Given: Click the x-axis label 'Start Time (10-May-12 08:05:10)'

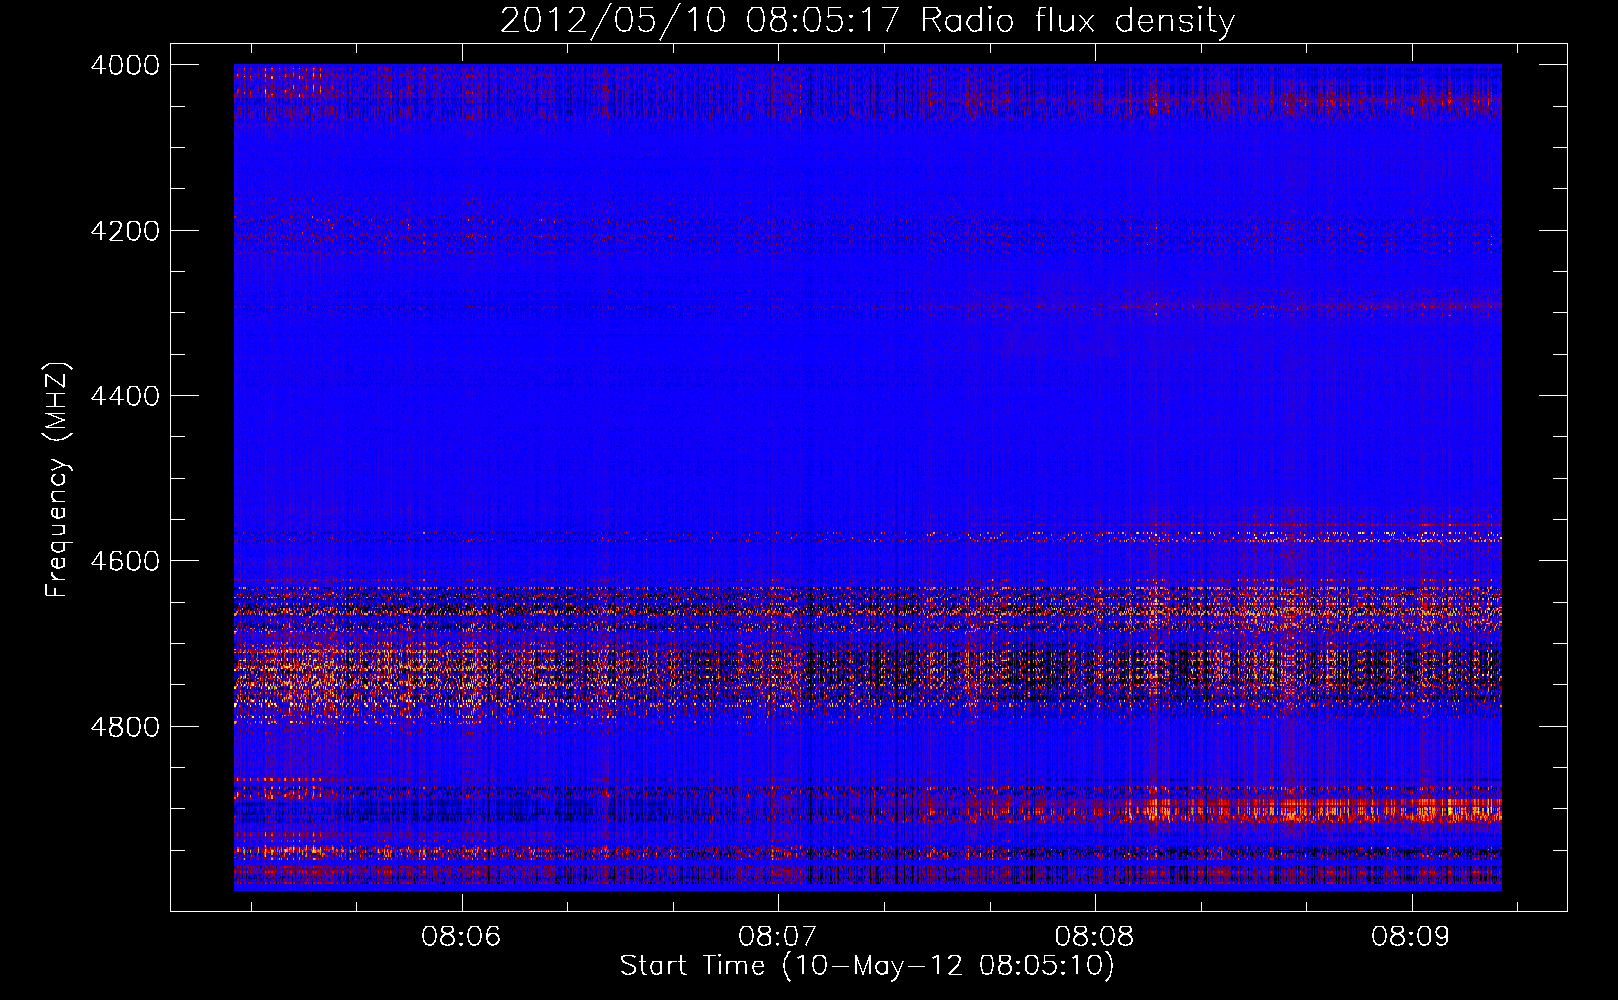Looking at the screenshot, I should click(867, 966).
